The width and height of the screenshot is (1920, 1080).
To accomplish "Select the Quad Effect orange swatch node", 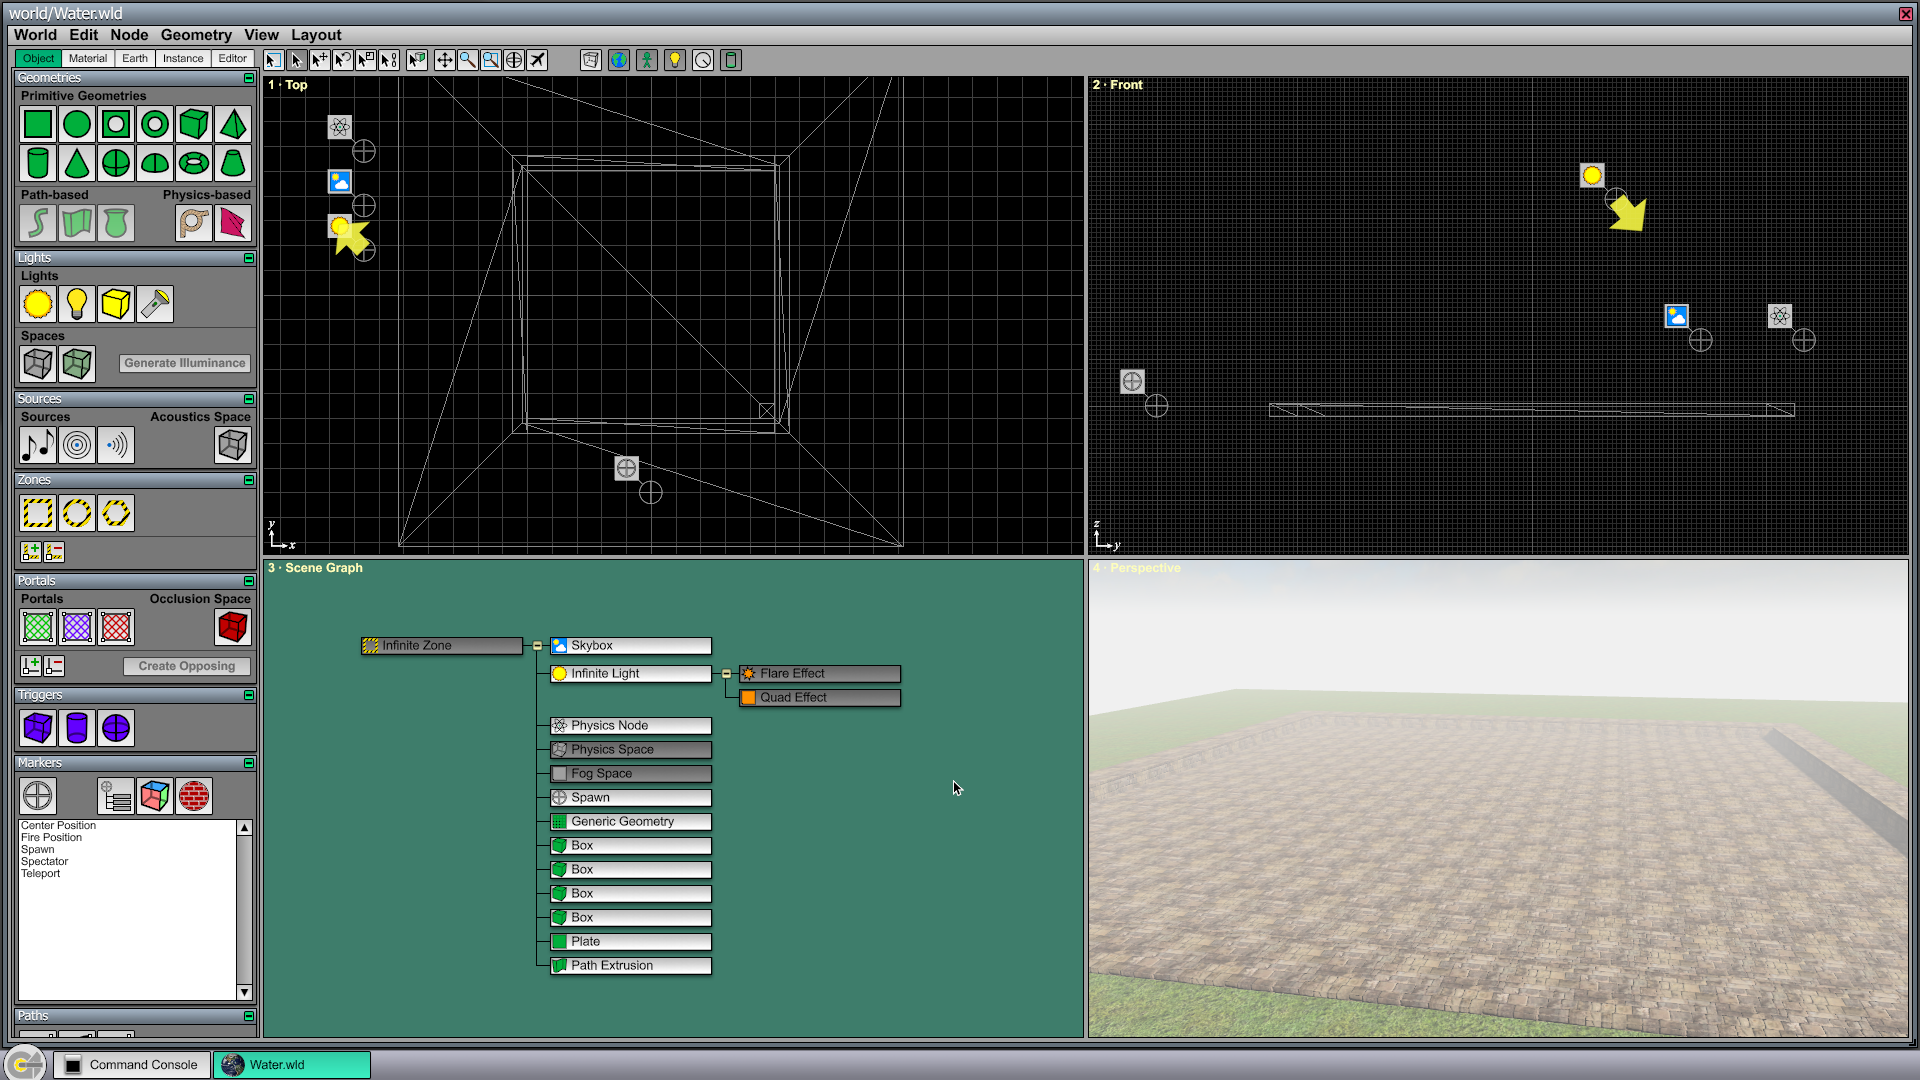I will (x=820, y=698).
